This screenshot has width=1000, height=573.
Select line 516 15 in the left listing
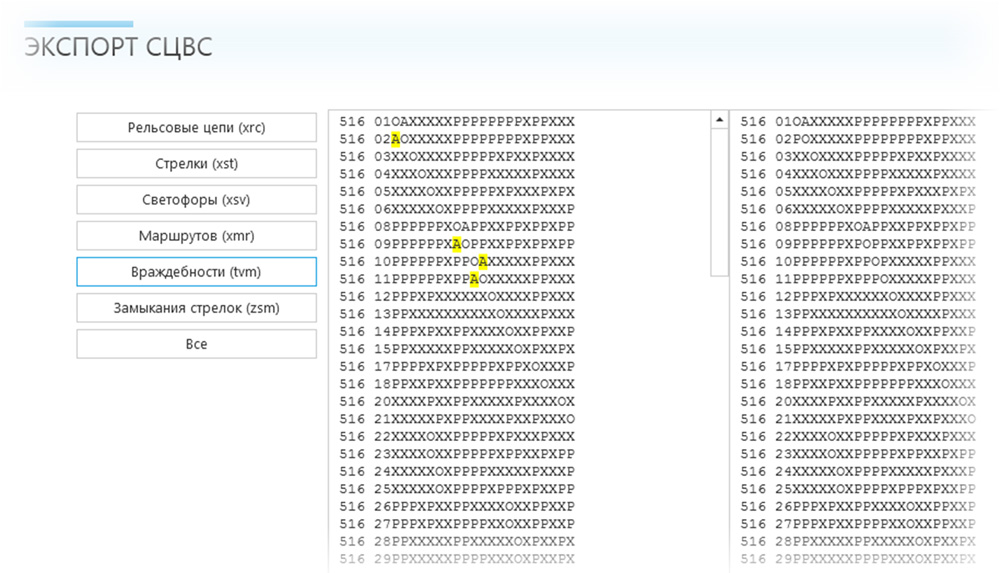point(457,349)
